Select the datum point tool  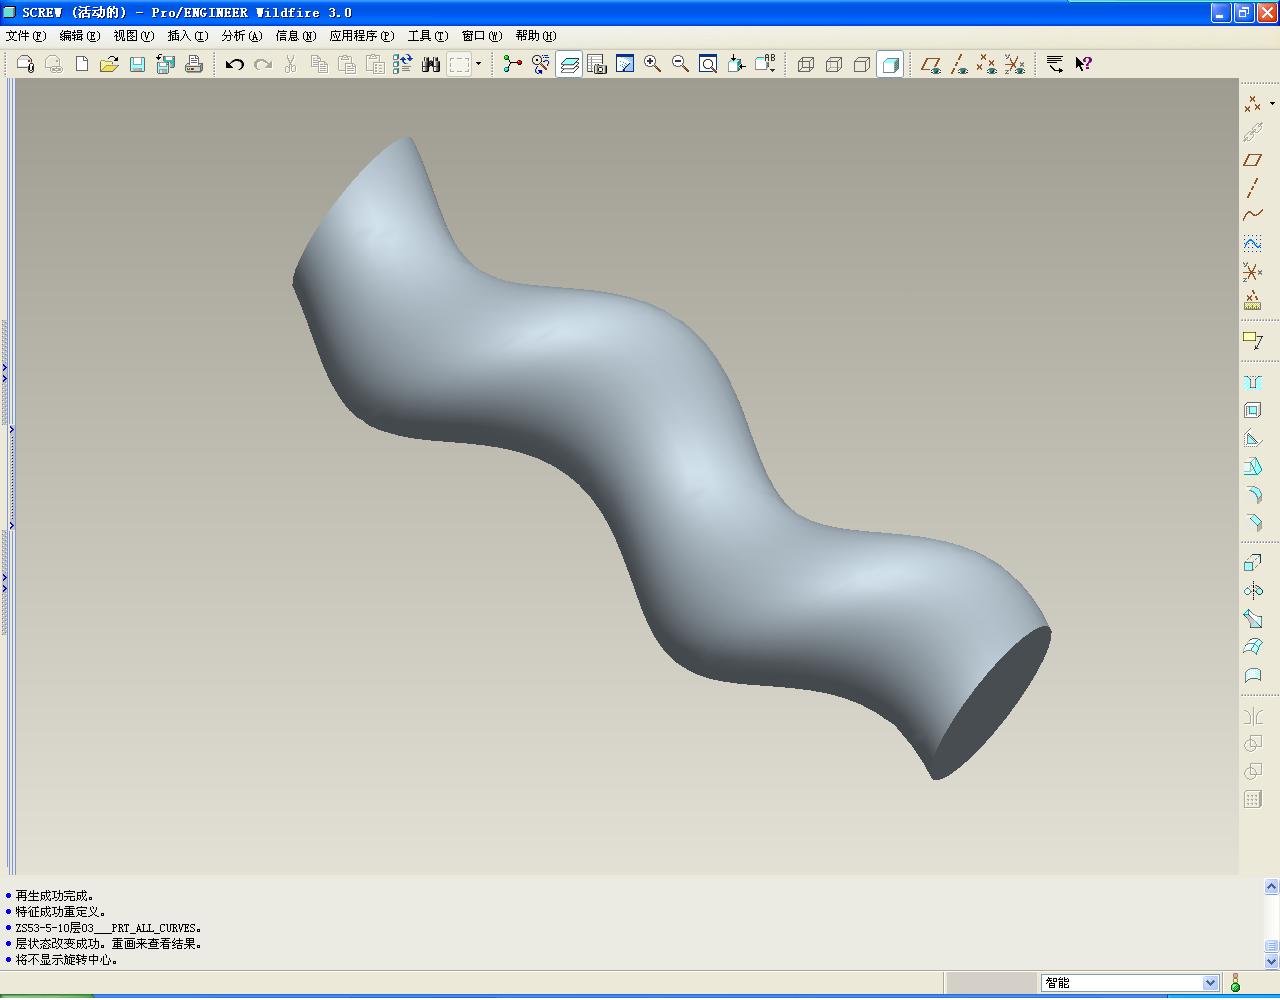coord(1252,104)
